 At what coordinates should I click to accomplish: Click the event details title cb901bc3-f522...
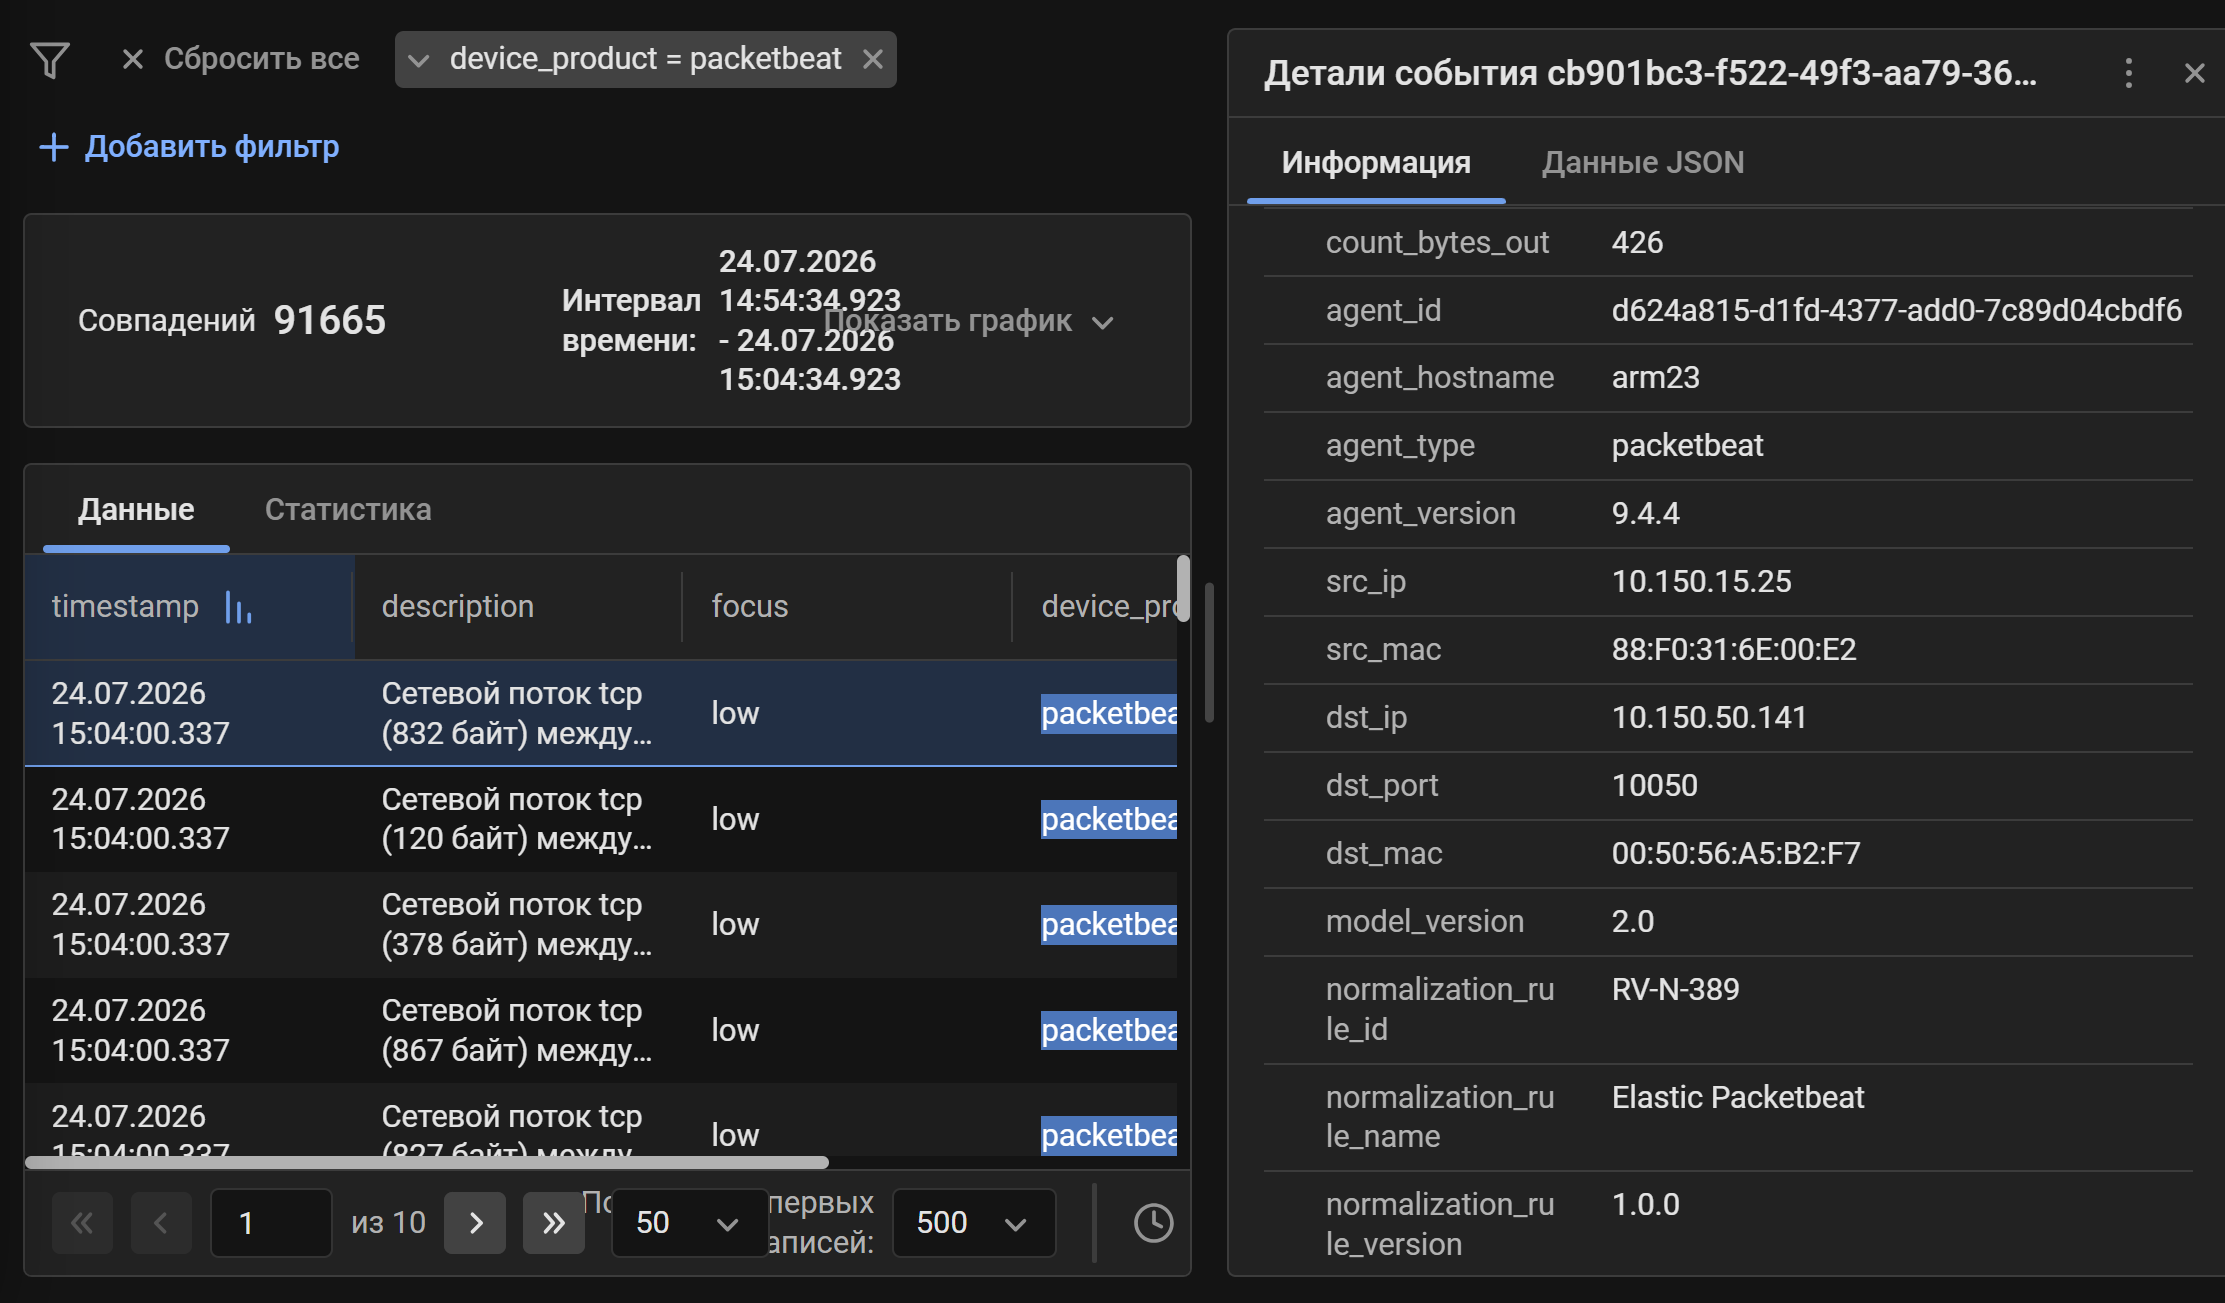pos(1650,73)
